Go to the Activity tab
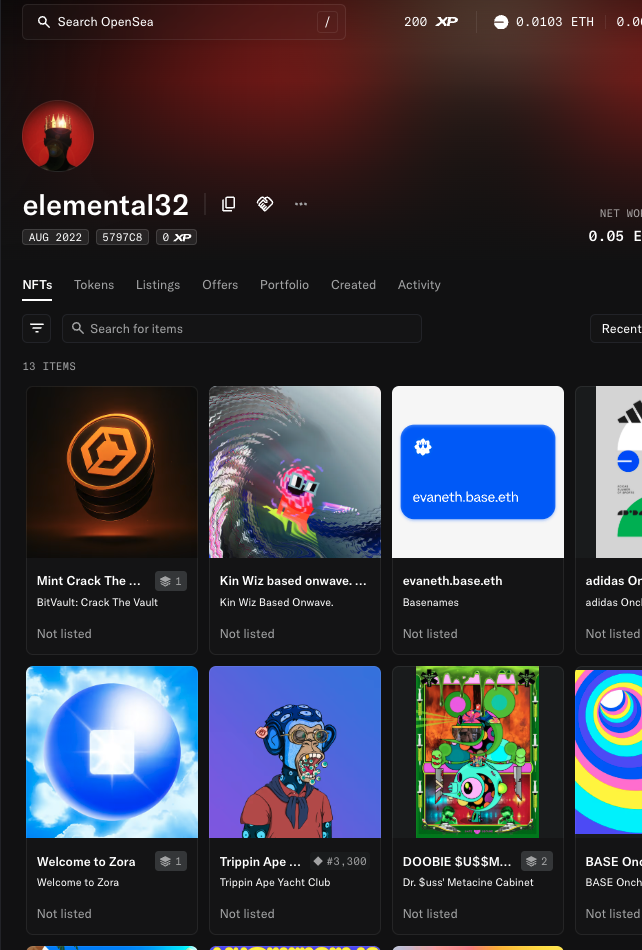The height and width of the screenshot is (950, 642). coord(419,285)
